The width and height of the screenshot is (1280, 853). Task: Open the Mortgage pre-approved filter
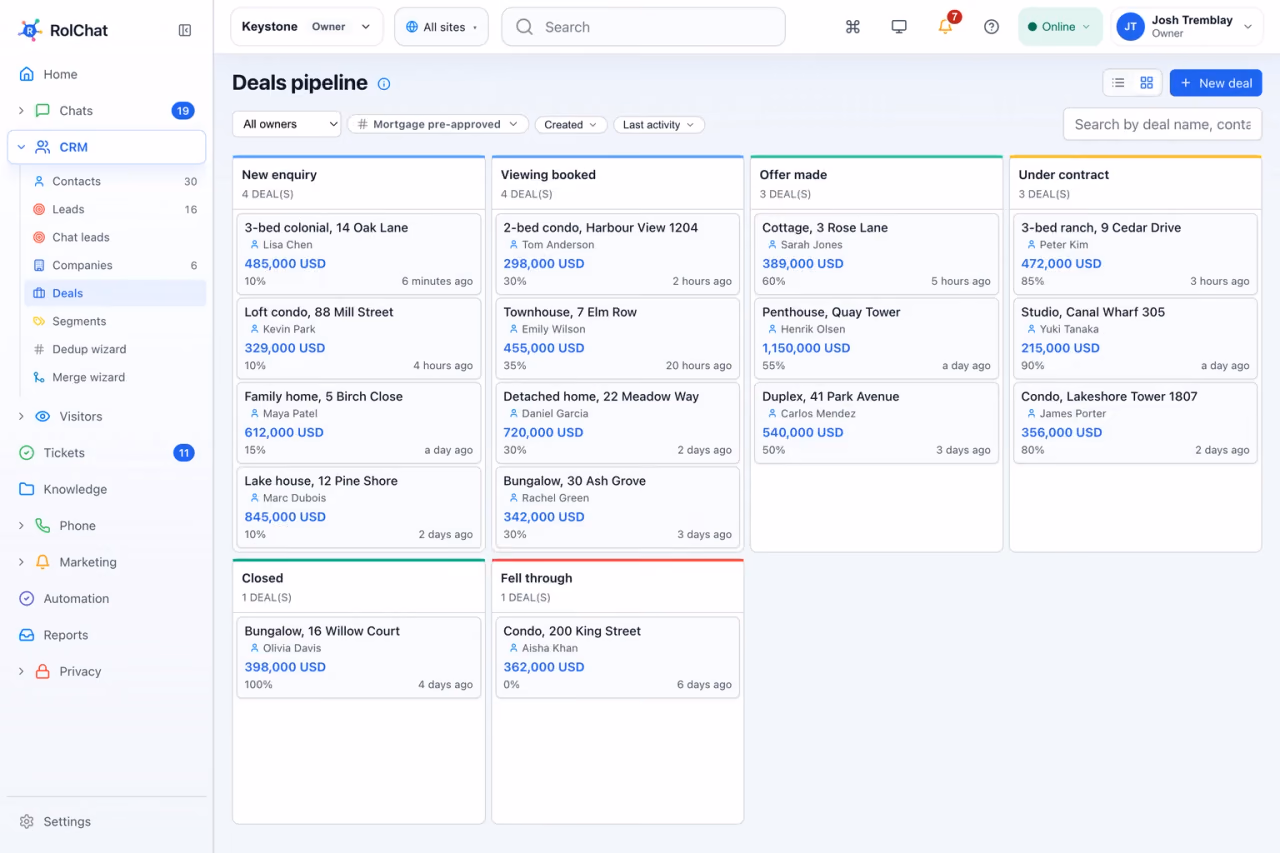point(438,124)
